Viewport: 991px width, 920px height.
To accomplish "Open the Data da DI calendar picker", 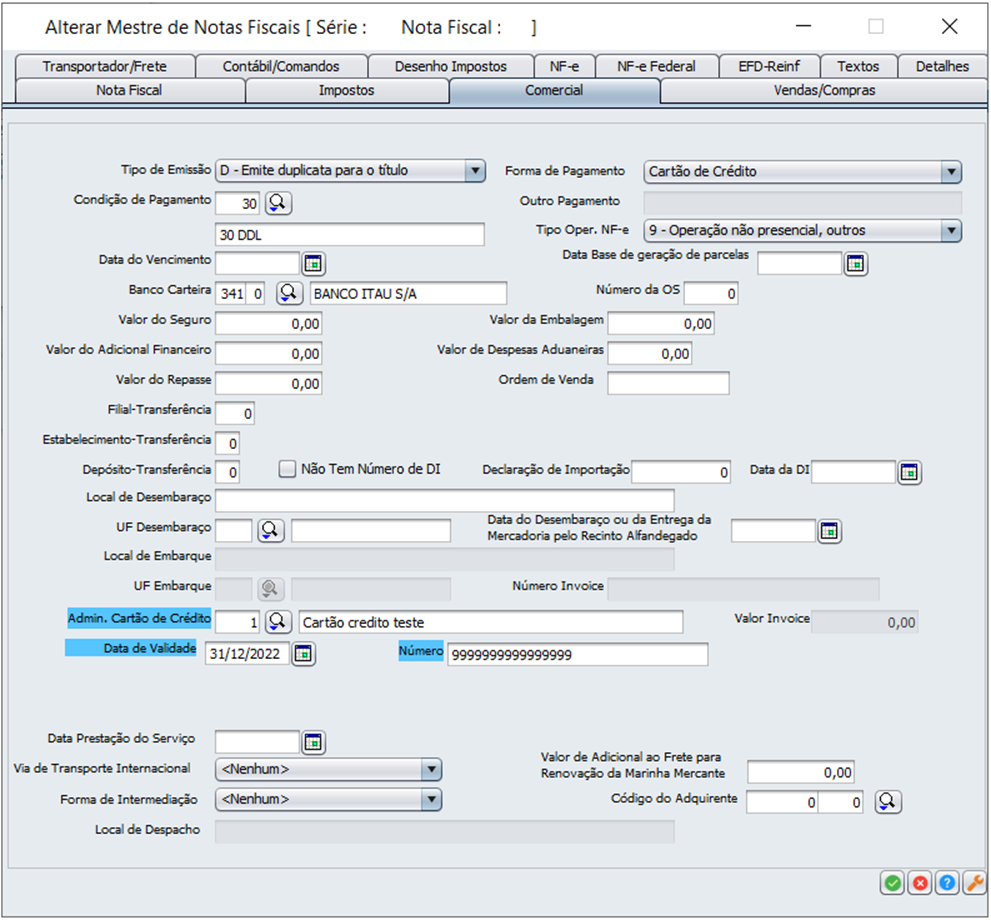I will point(909,473).
